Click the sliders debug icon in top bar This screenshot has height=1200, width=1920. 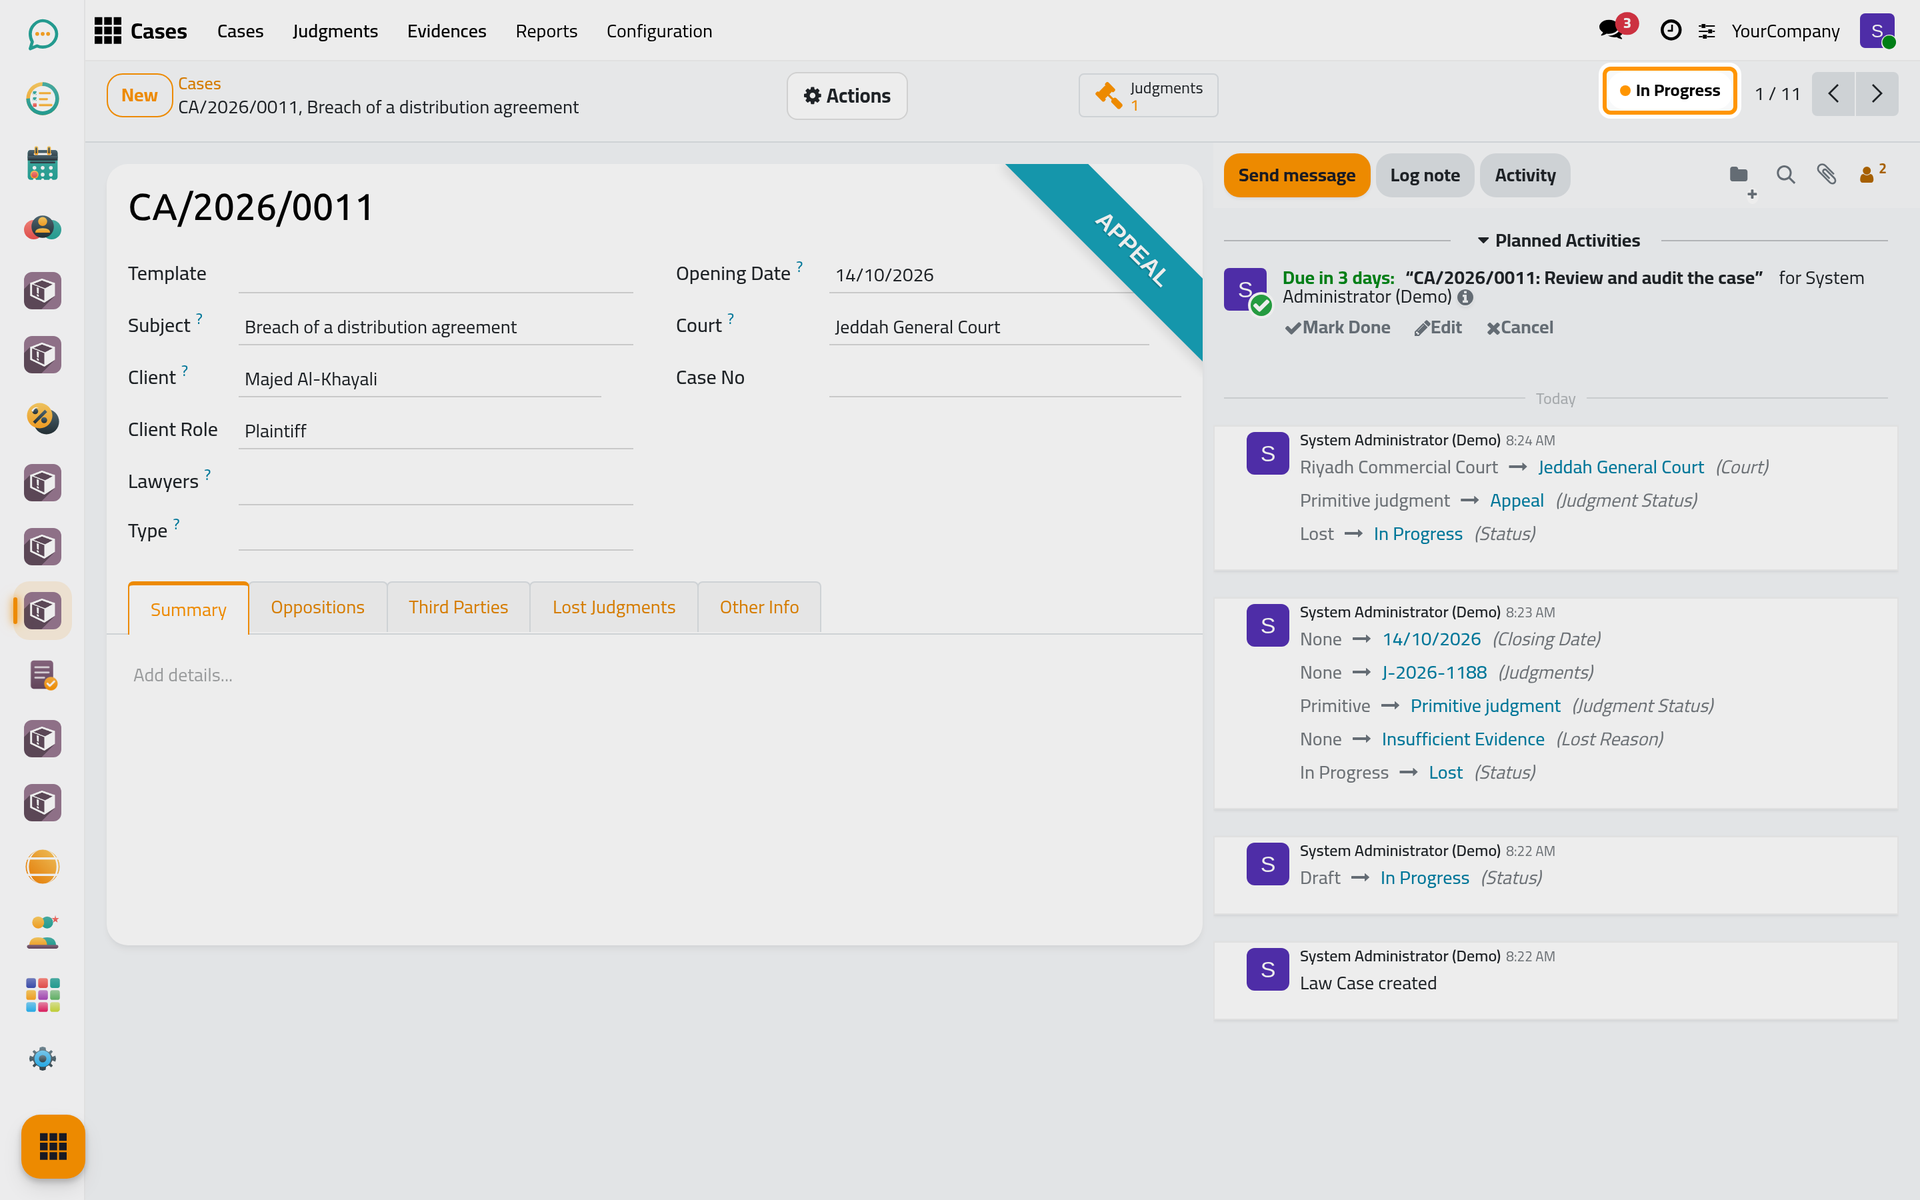(1707, 32)
